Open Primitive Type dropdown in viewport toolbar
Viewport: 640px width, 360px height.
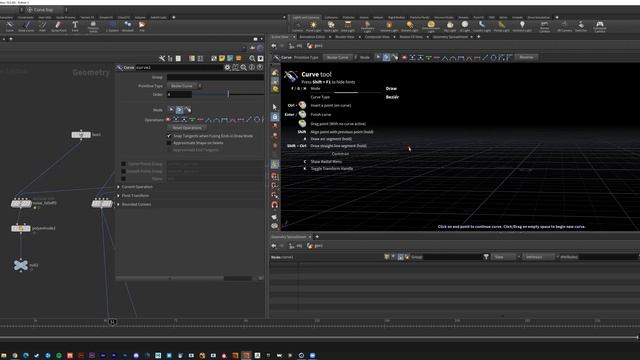339,57
